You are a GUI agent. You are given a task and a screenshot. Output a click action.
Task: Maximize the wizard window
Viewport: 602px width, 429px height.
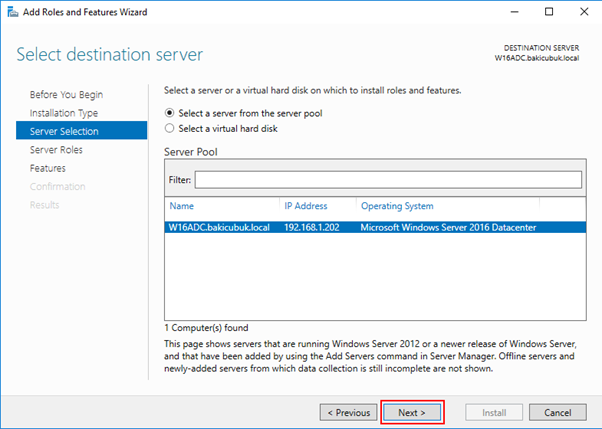coord(549,12)
